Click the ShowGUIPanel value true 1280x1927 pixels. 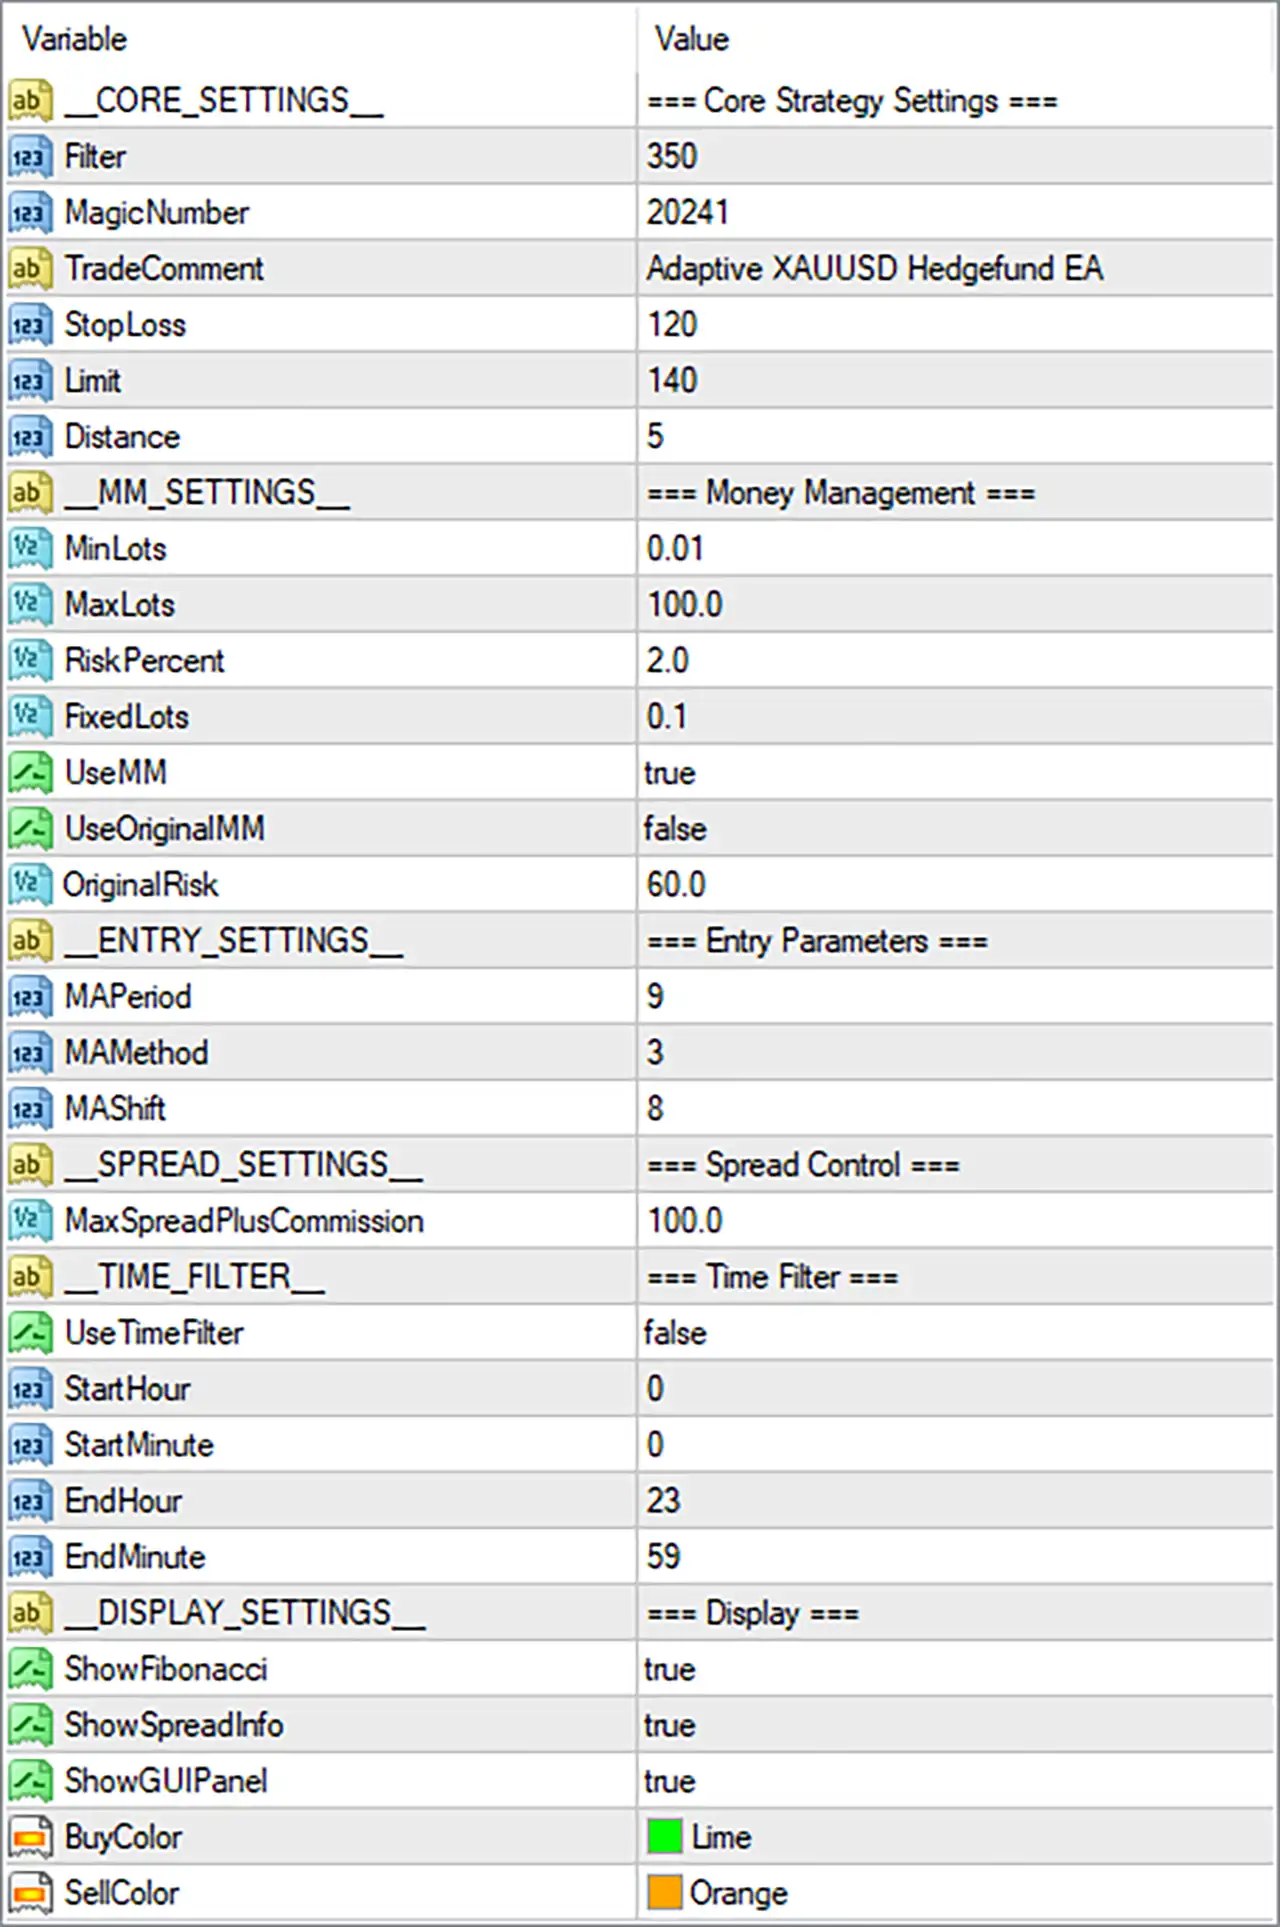pyautogui.click(x=670, y=1781)
